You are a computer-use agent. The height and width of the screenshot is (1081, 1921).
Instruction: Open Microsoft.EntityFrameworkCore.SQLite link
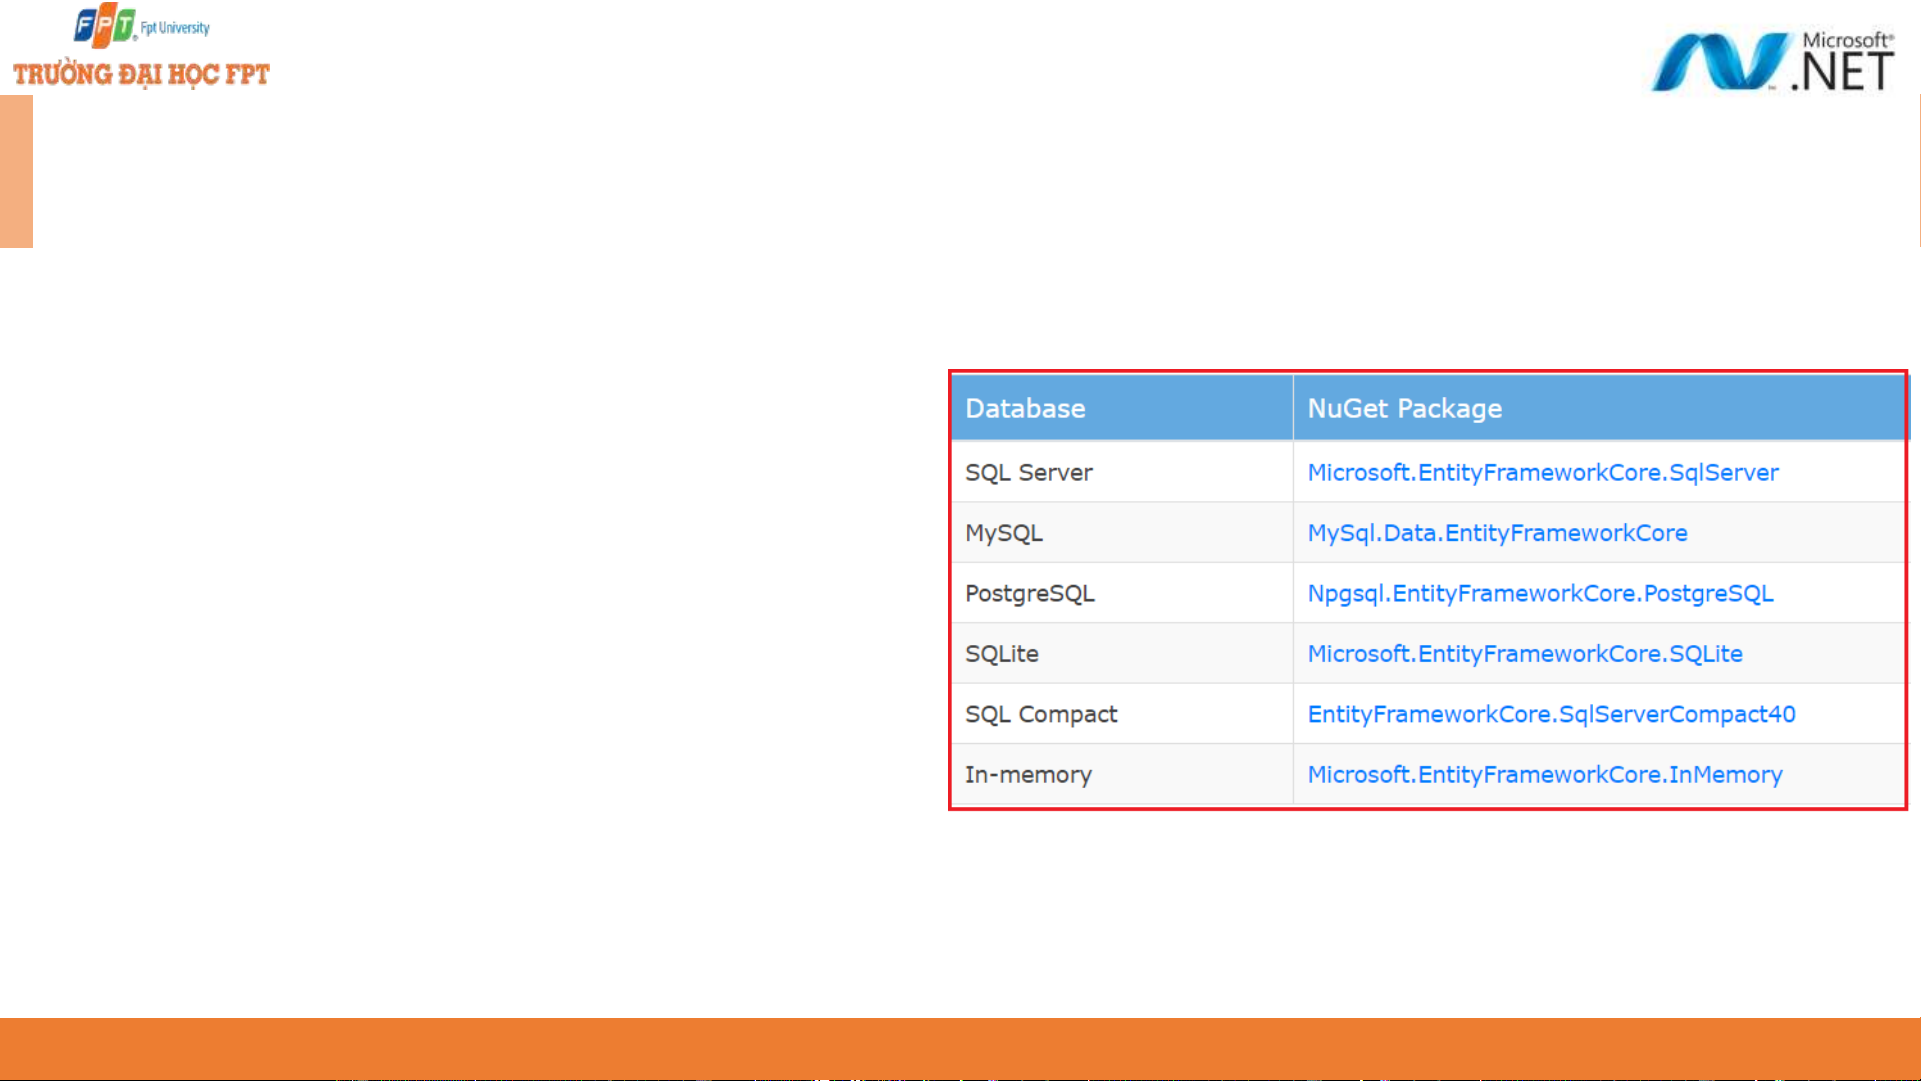[1524, 654]
